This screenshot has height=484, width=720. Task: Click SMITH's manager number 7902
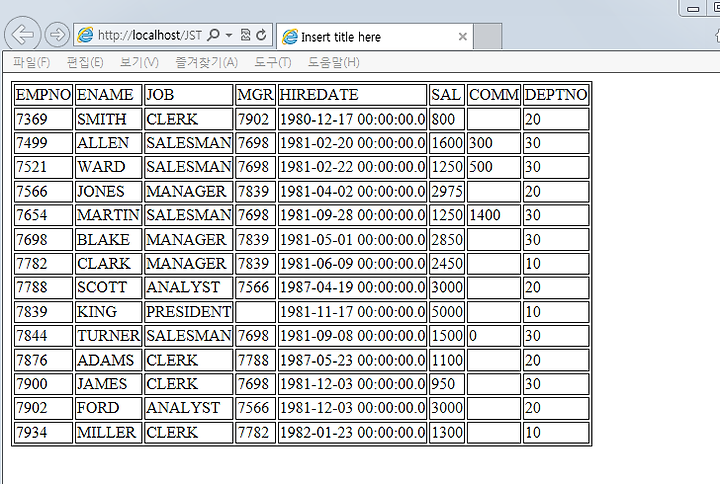coord(253,119)
